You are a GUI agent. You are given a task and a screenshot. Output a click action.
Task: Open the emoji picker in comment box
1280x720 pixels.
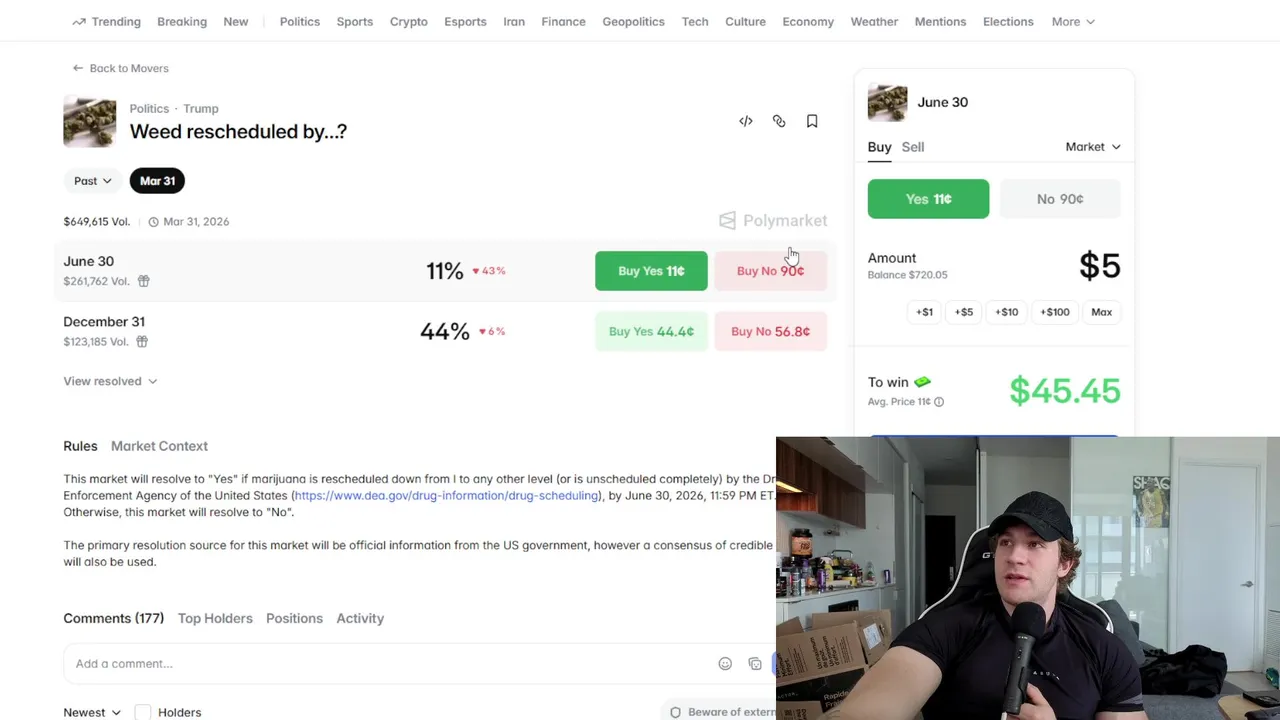[x=725, y=664]
